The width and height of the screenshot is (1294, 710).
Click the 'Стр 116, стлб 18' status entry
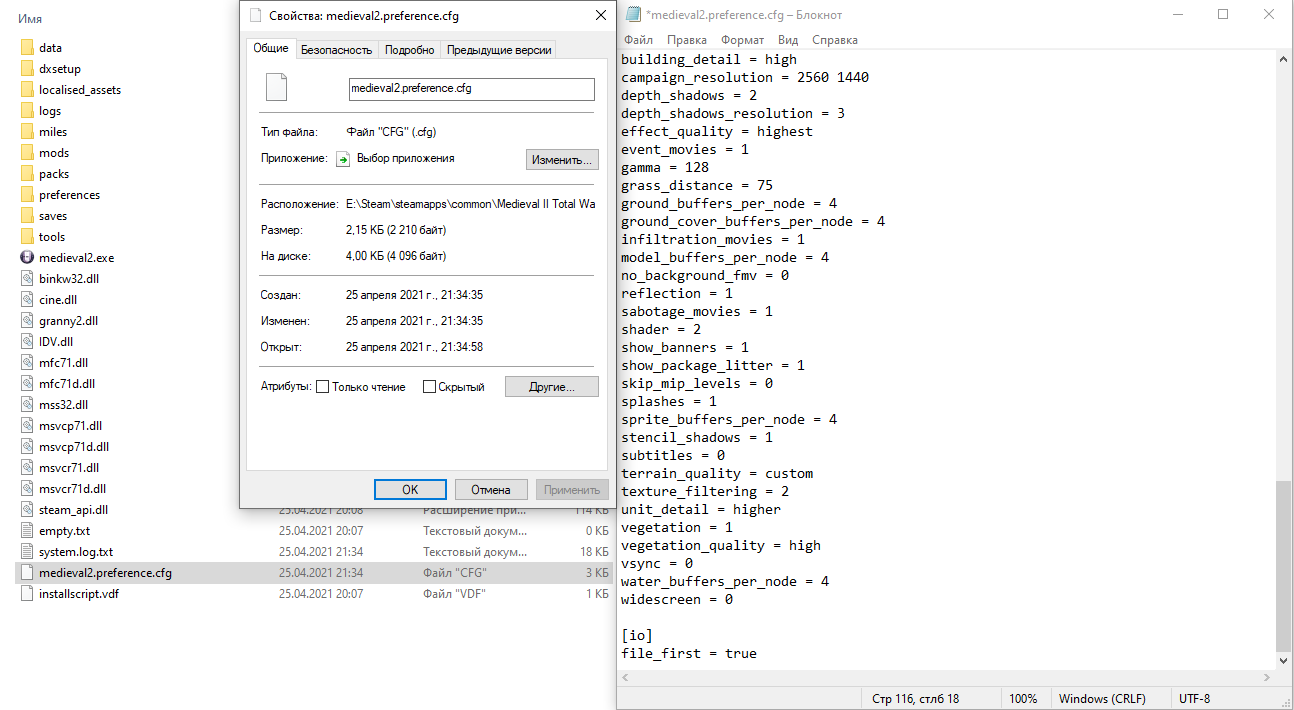(915, 698)
